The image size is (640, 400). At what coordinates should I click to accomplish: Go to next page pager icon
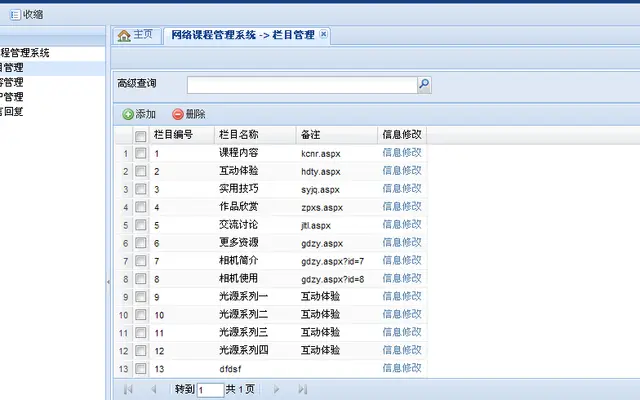pyautogui.click(x=276, y=389)
